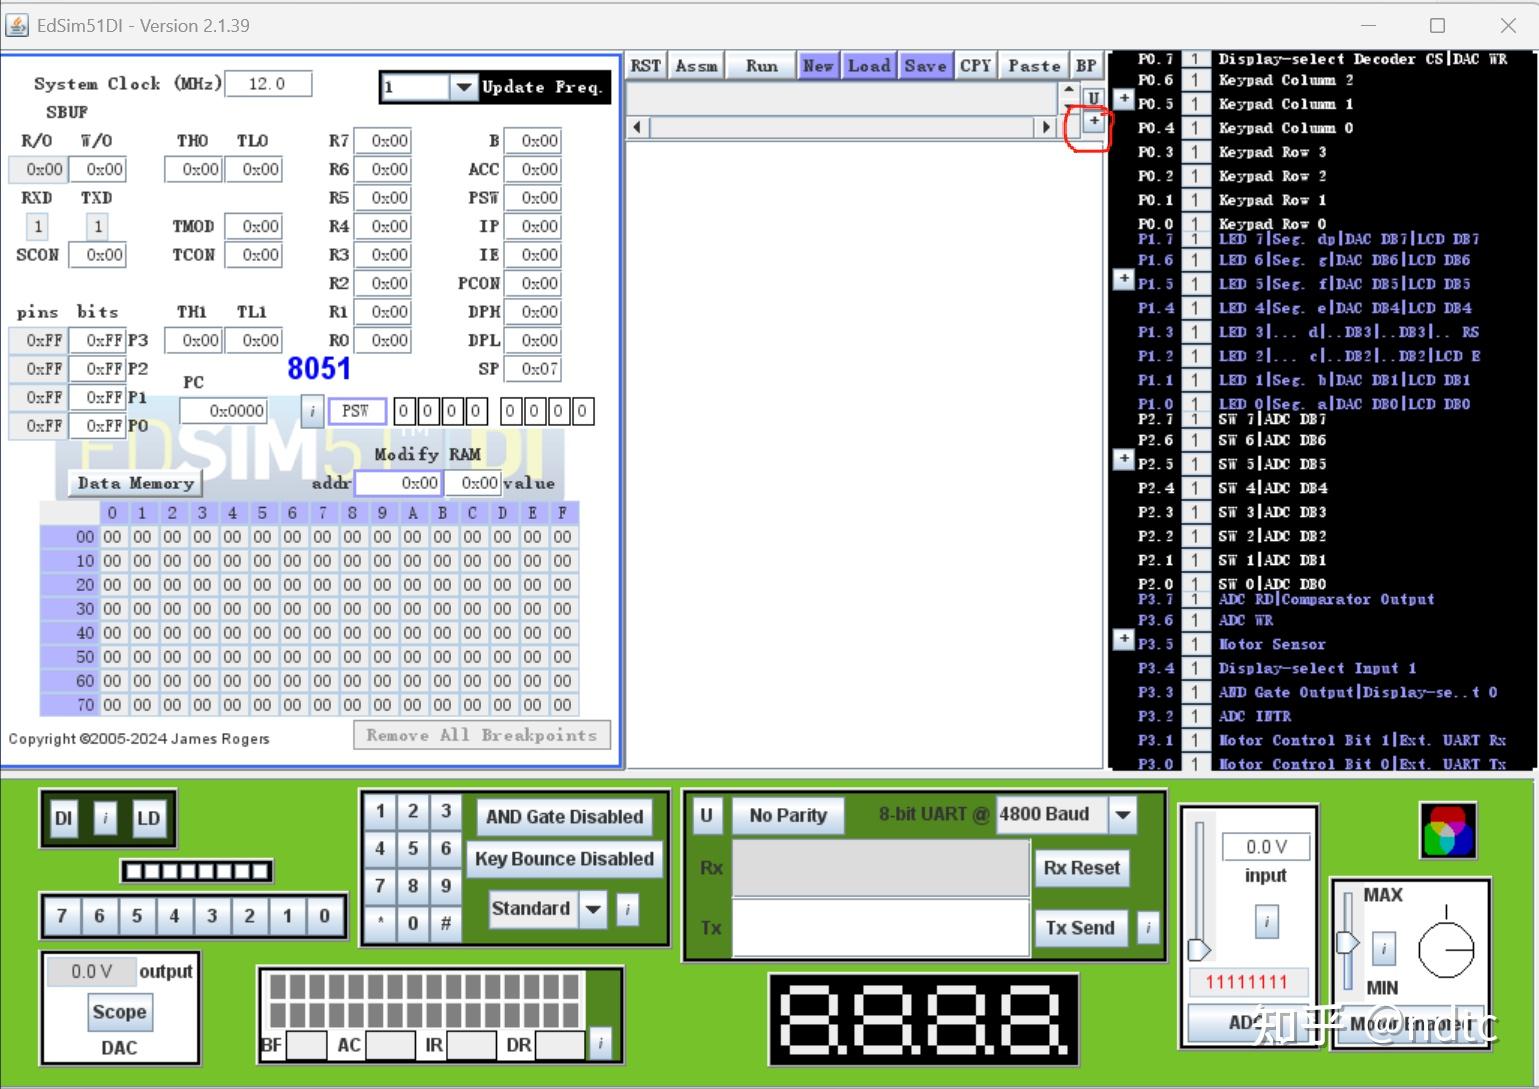This screenshot has height=1089, width=1539.
Task: Toggle Motor Enabled at the bottom right
Action: pyautogui.click(x=1411, y=1025)
